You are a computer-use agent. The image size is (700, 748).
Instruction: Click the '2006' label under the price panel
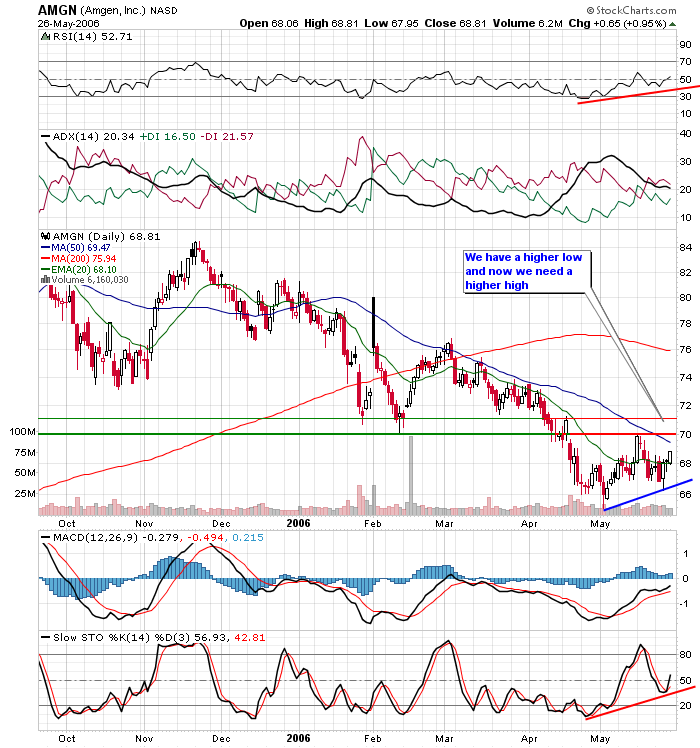pos(298,523)
